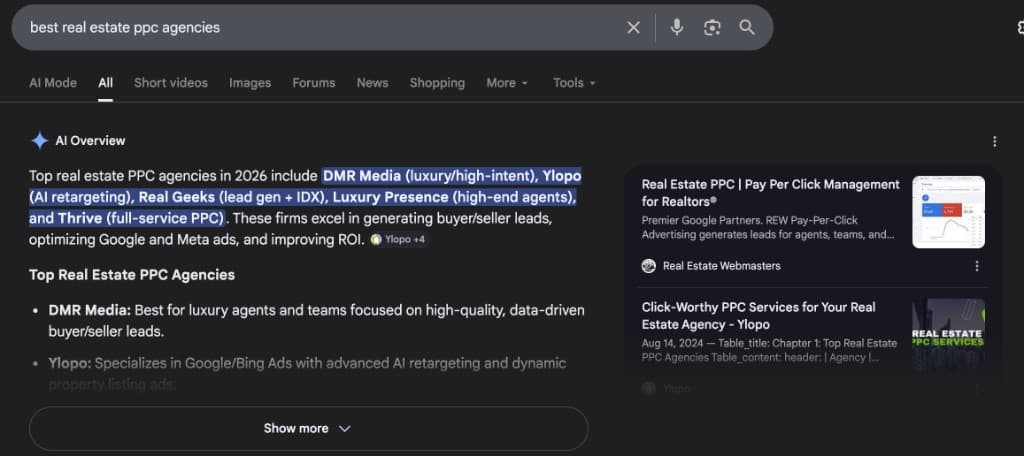Viewport: 1024px width, 456px height.
Task: Click the Real Estate Webmasters site favicon
Action: coord(648,266)
